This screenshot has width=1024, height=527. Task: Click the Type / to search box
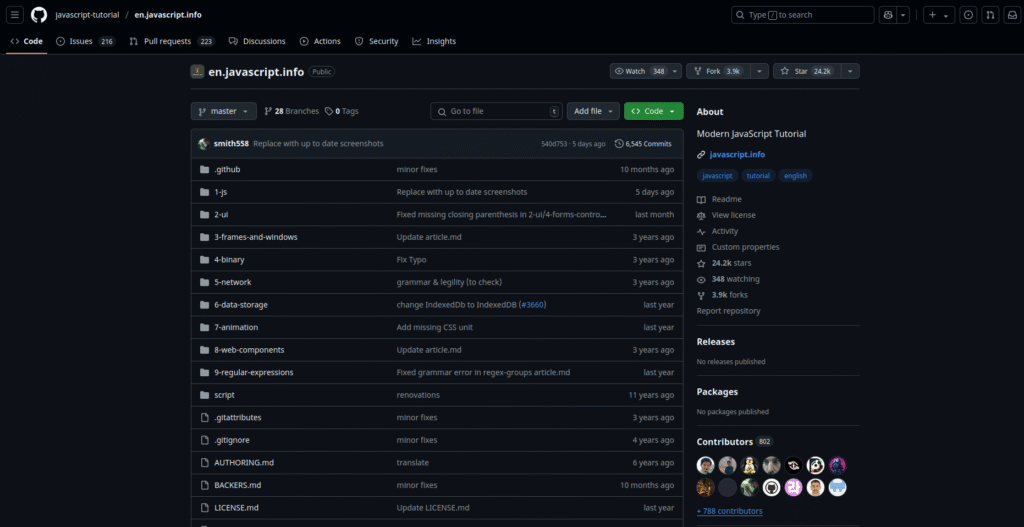803,15
